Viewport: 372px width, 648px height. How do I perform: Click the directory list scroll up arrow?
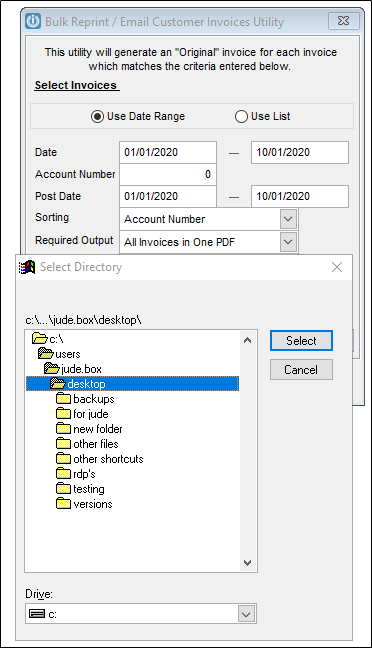pyautogui.click(x=248, y=341)
